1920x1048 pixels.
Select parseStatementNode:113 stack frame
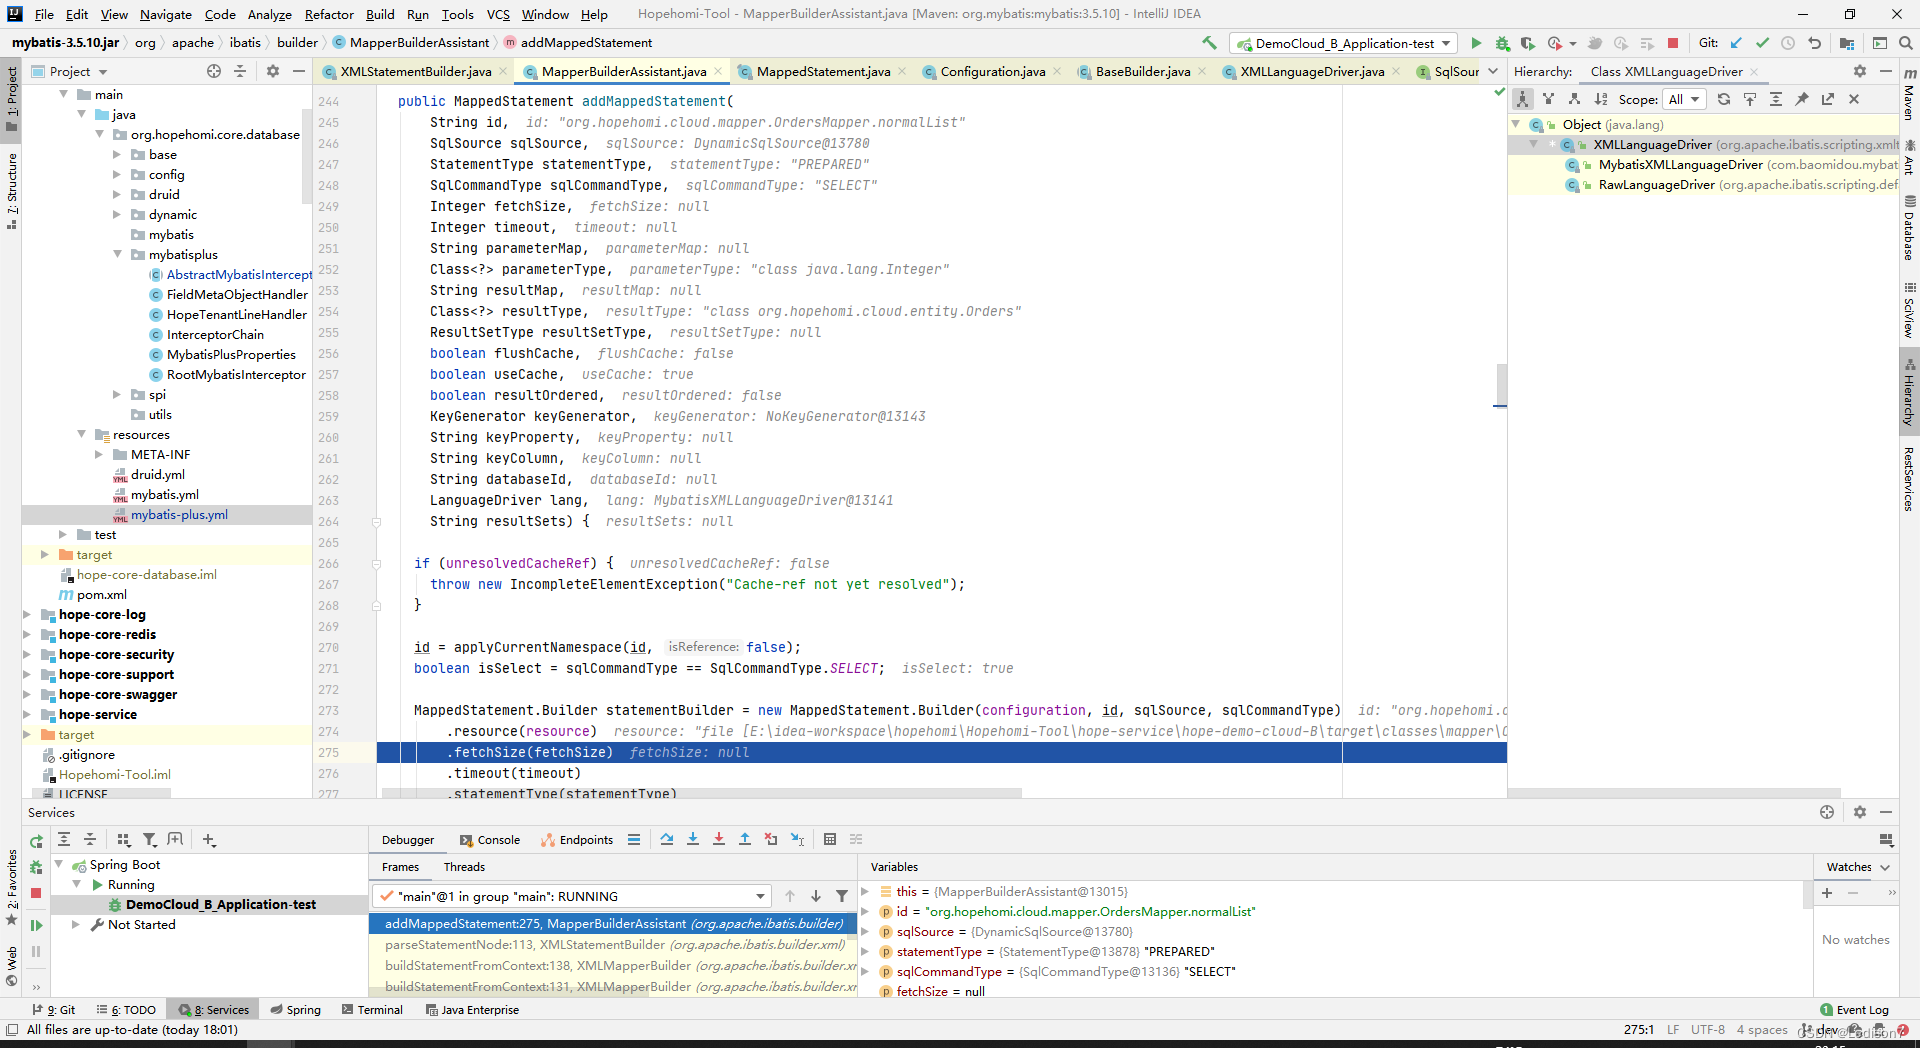coord(615,944)
